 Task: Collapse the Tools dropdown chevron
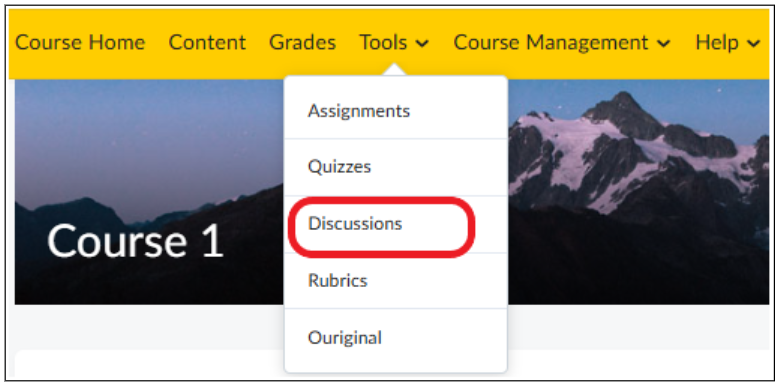[422, 44]
